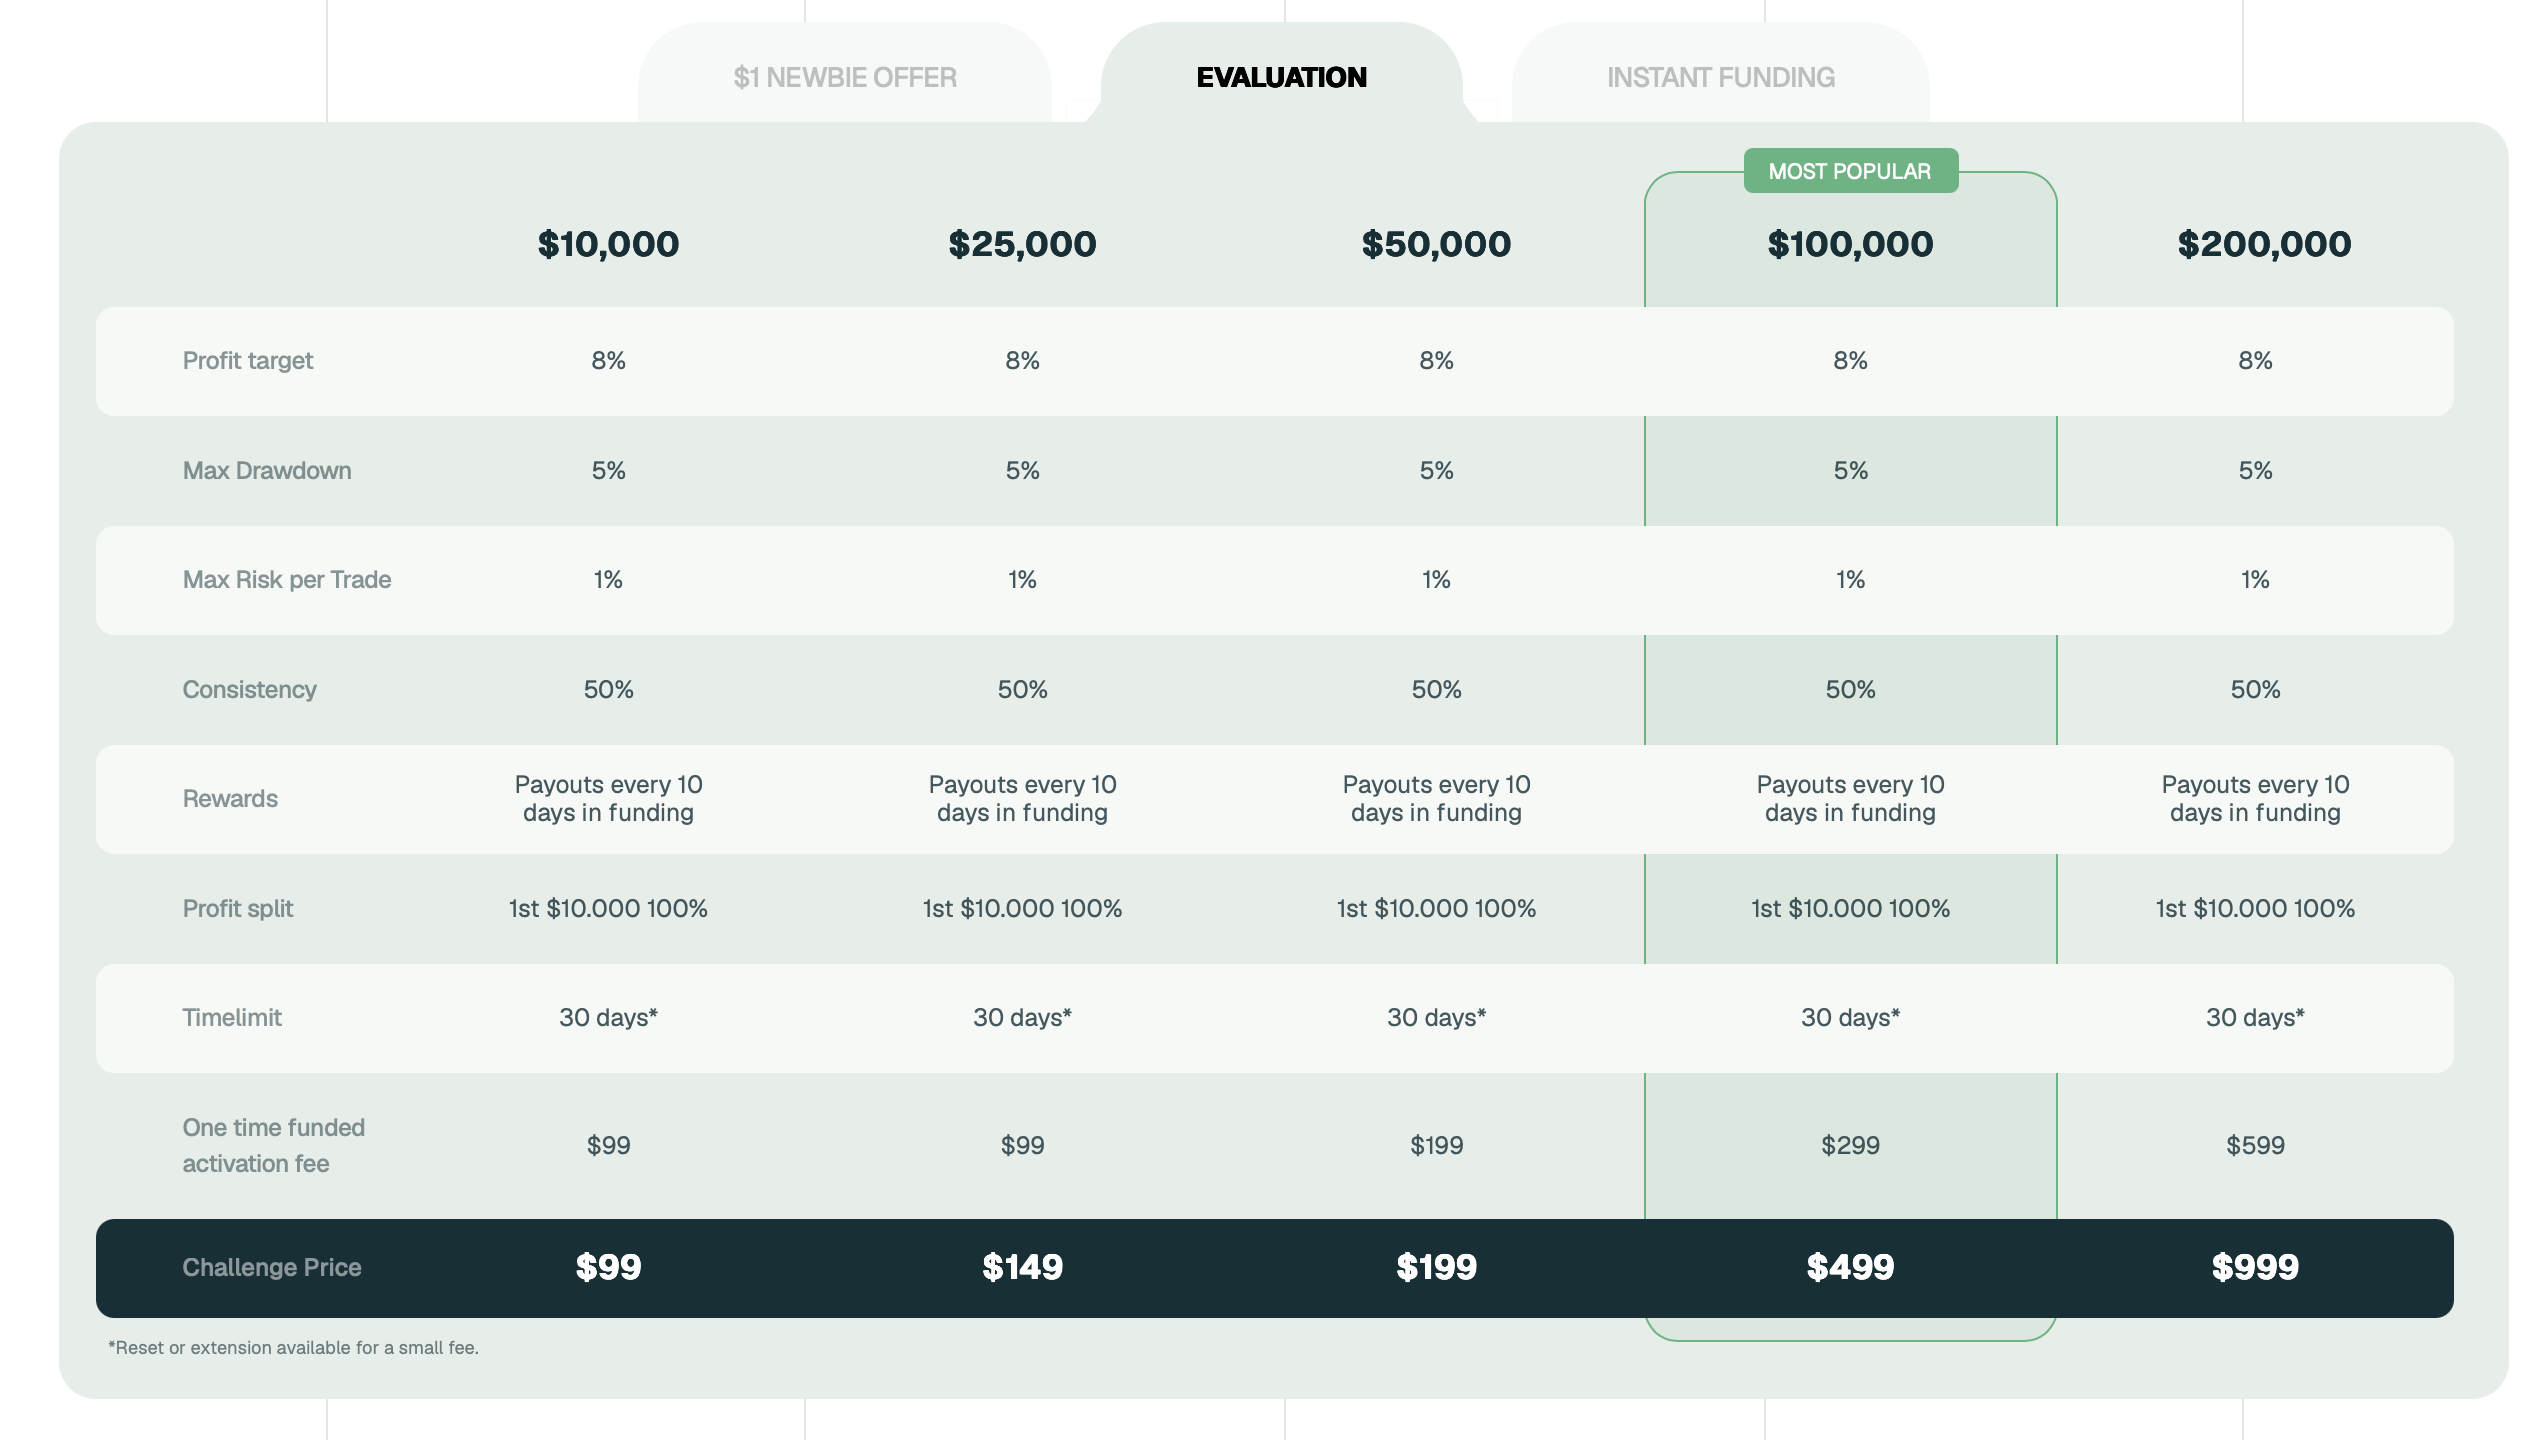Click the One time funded activation fee label
Viewport: 2546px width, 1440px height.
272,1145
